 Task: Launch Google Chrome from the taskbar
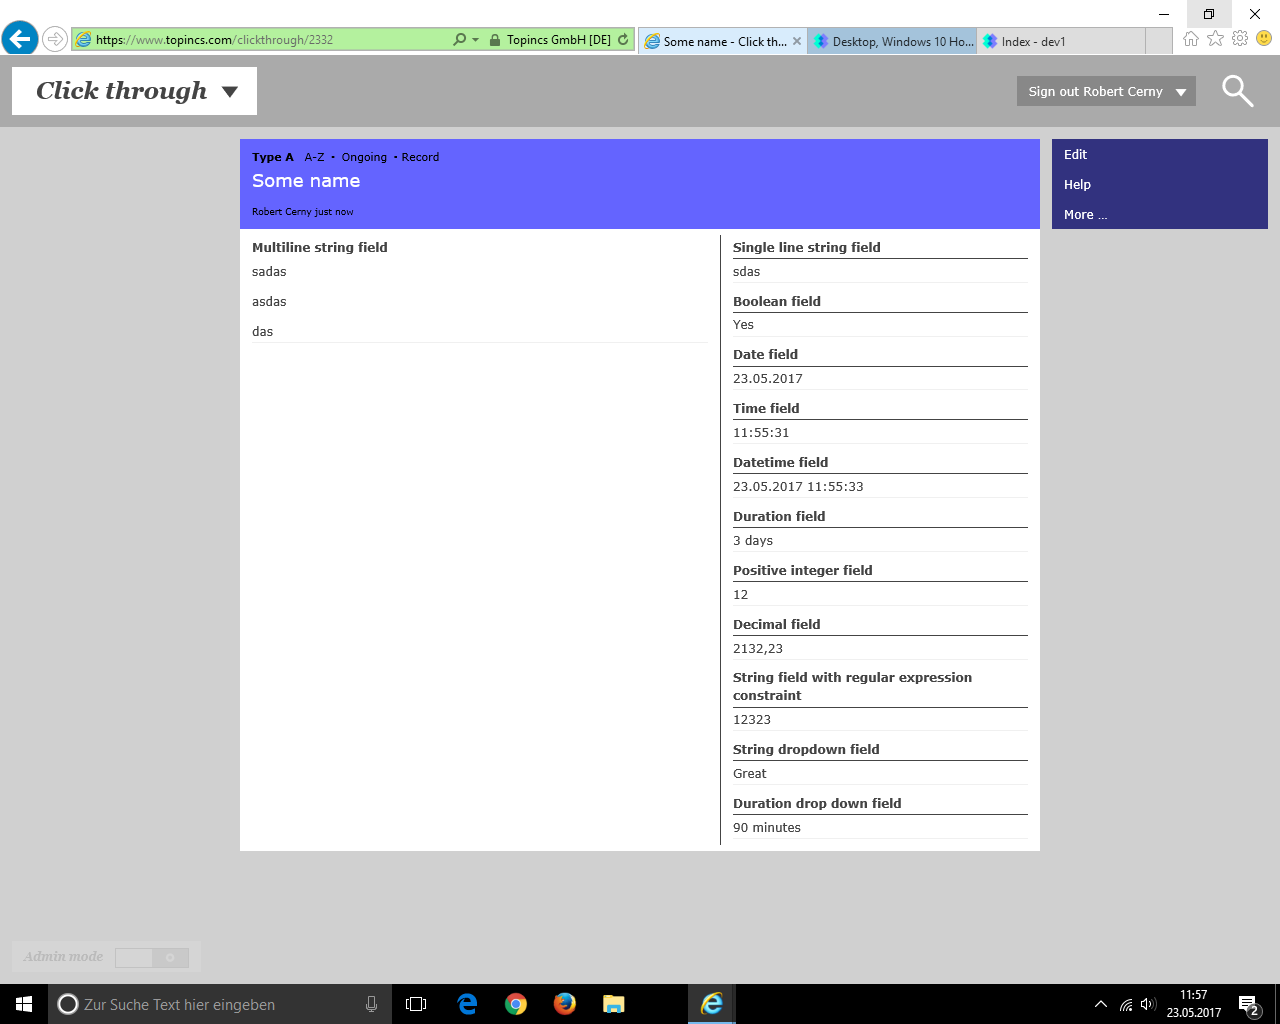tap(516, 1004)
